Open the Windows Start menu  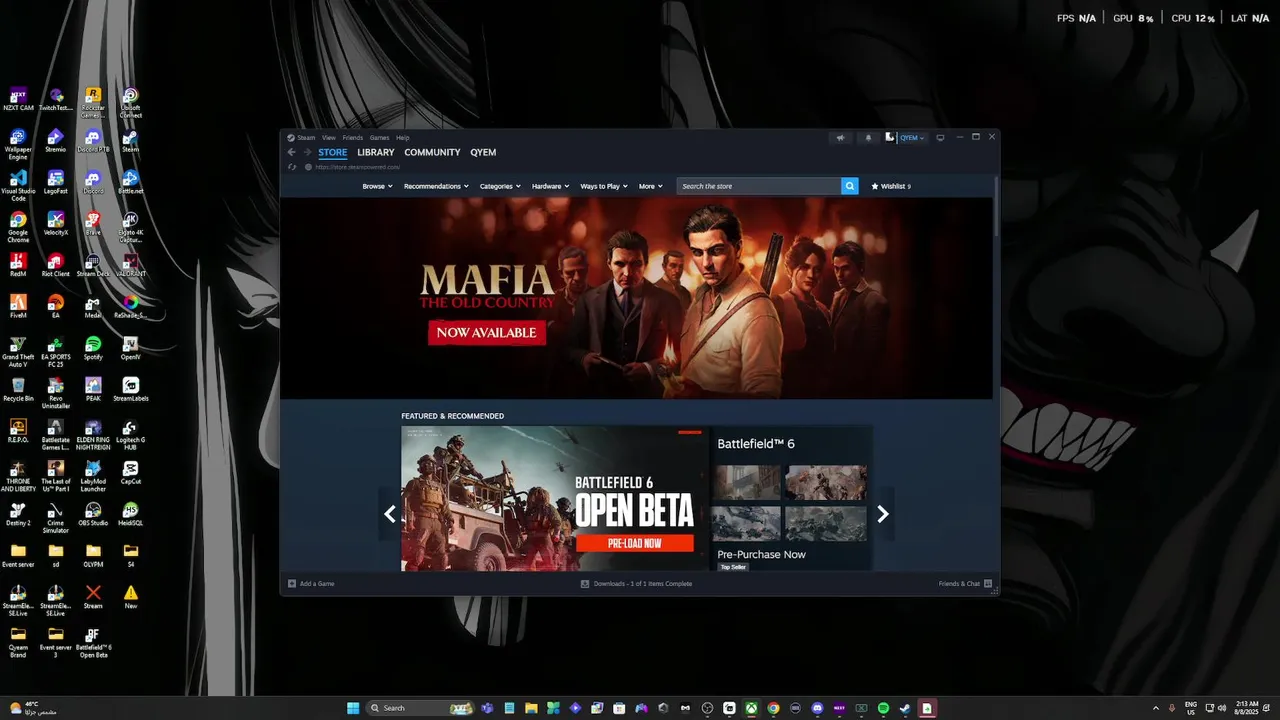(353, 708)
